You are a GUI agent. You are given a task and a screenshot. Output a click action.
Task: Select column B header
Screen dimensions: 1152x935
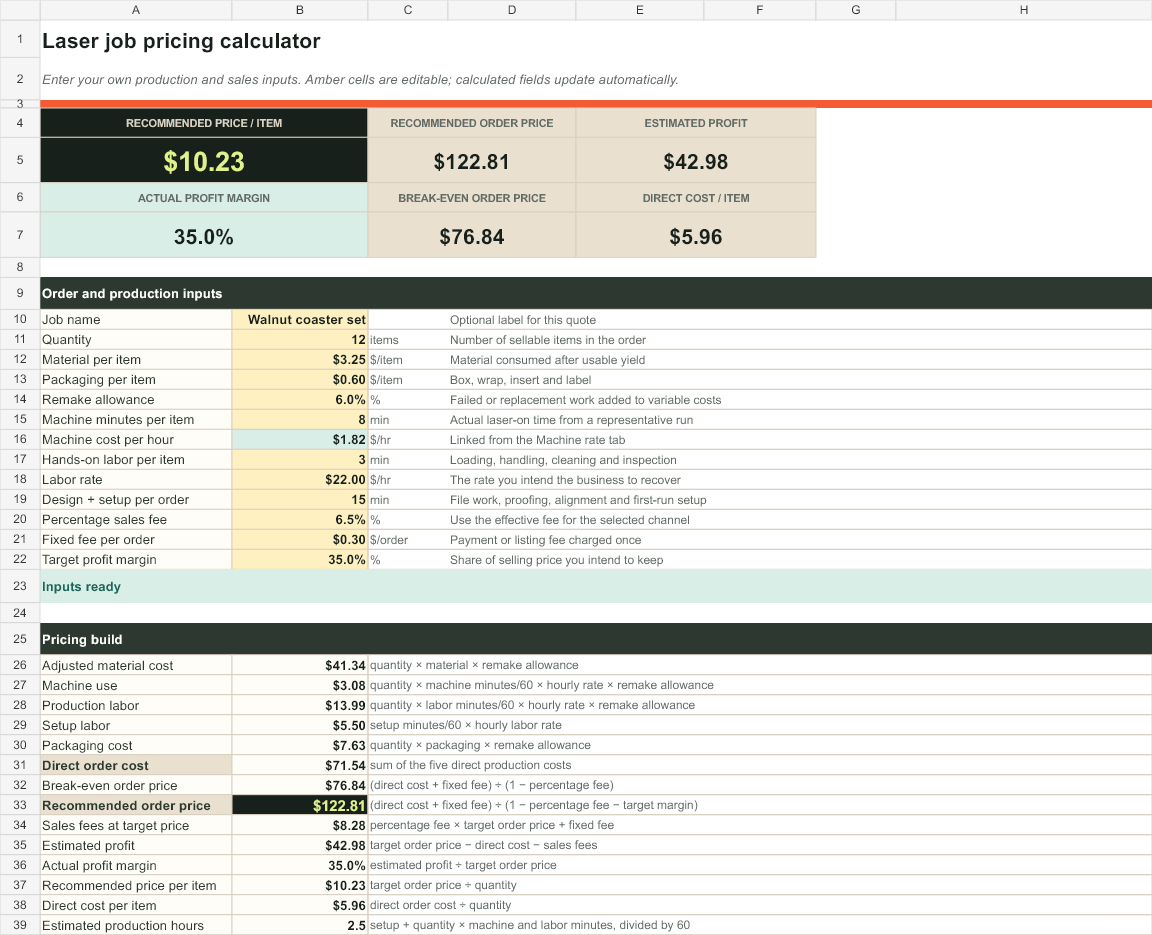(300, 10)
